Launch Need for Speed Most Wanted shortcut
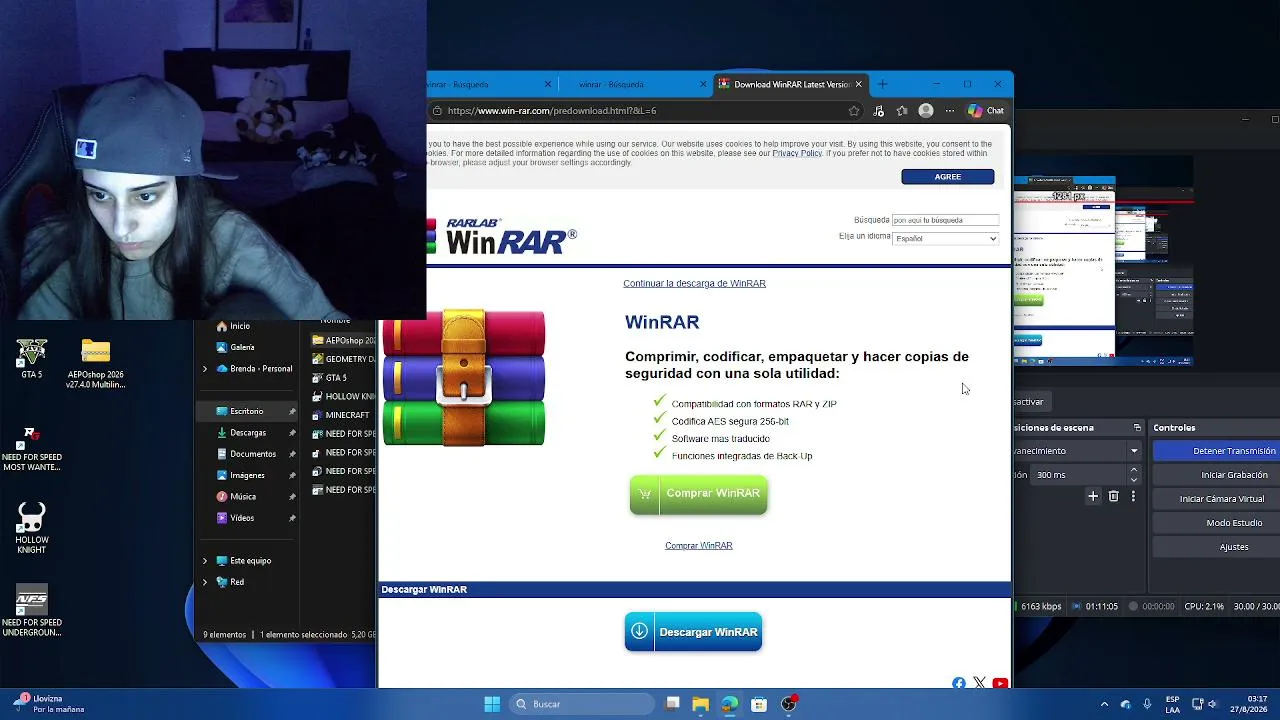Image resolution: width=1280 pixels, height=720 pixels. click(32, 449)
